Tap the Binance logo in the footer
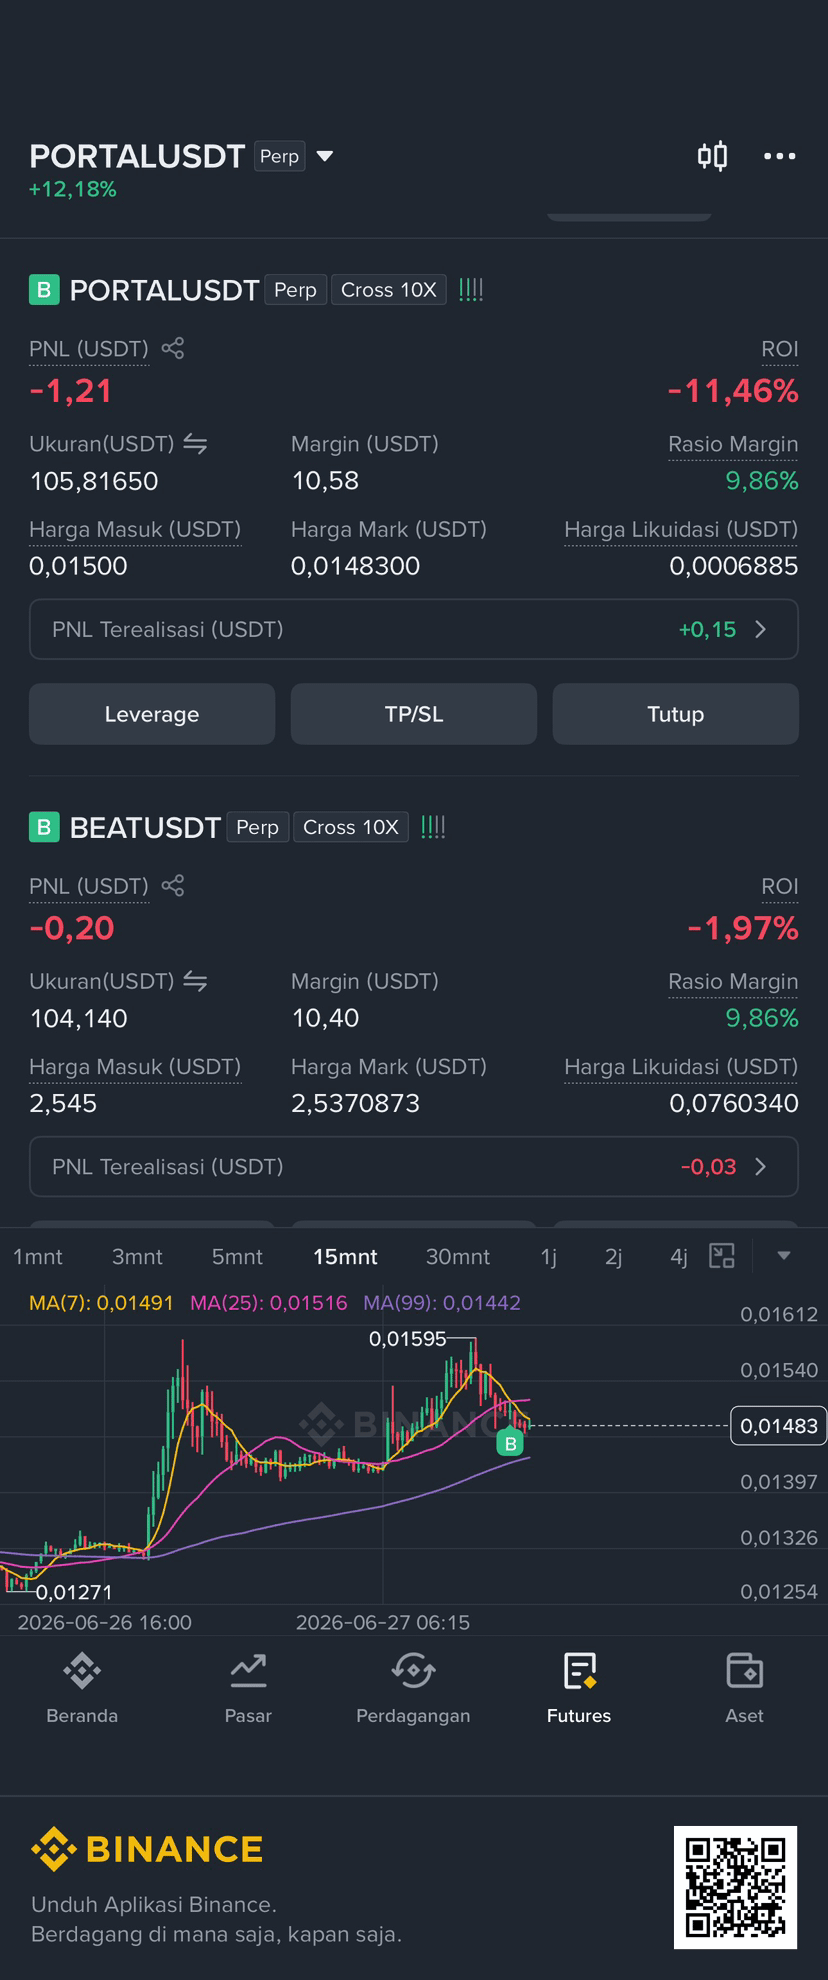 pos(147,1850)
